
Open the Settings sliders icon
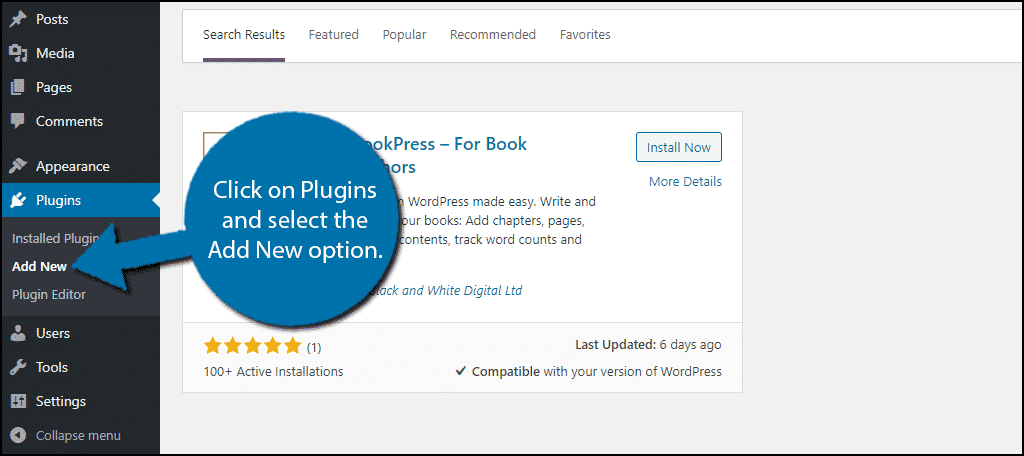(18, 401)
